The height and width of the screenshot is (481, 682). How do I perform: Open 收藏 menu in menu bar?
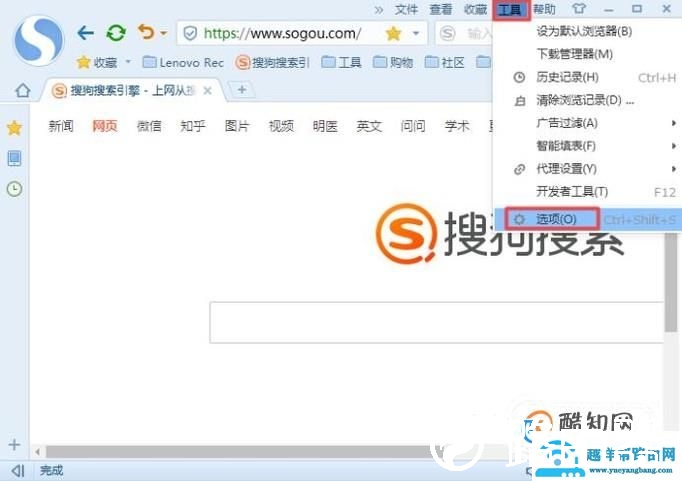475,9
